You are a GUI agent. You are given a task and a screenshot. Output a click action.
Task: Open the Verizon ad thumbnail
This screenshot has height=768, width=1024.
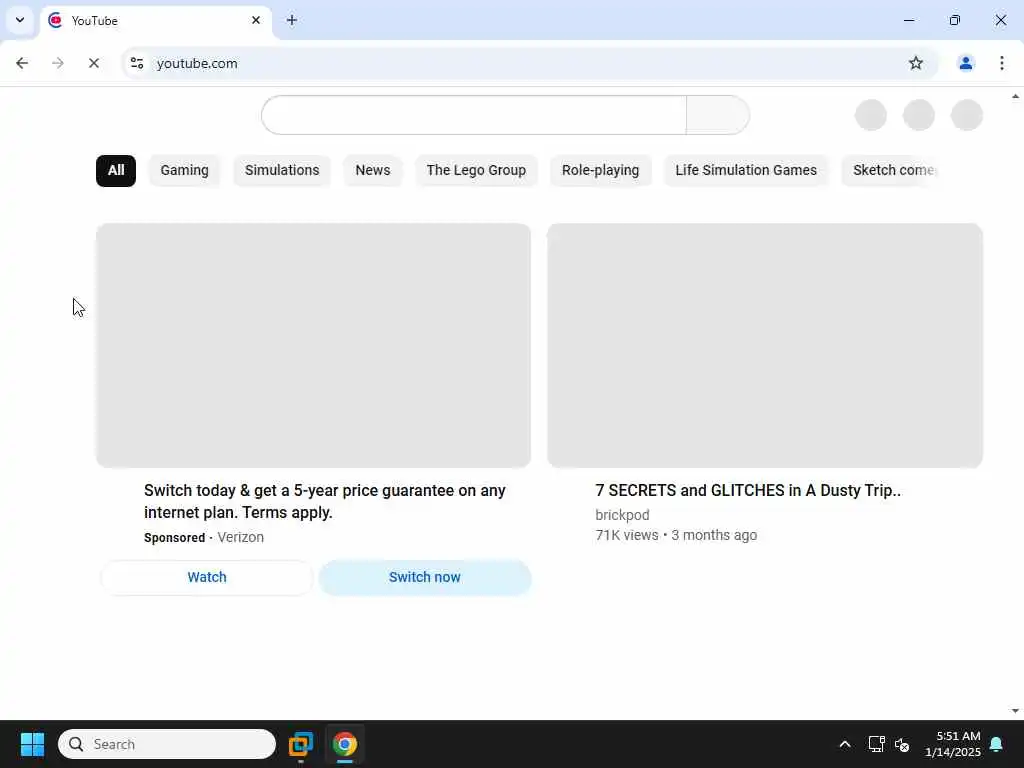pyautogui.click(x=313, y=345)
